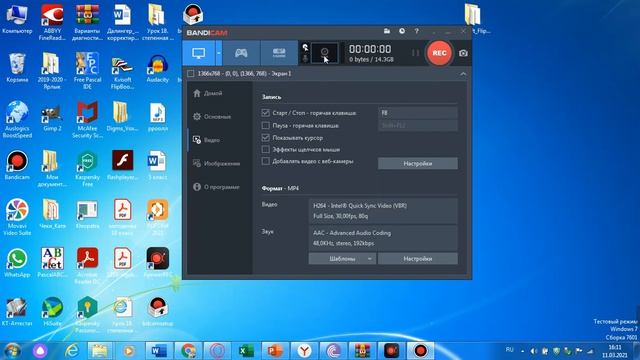The image size is (640, 360).
Task: Open Настройки button in Запись section
Action: 418,163
